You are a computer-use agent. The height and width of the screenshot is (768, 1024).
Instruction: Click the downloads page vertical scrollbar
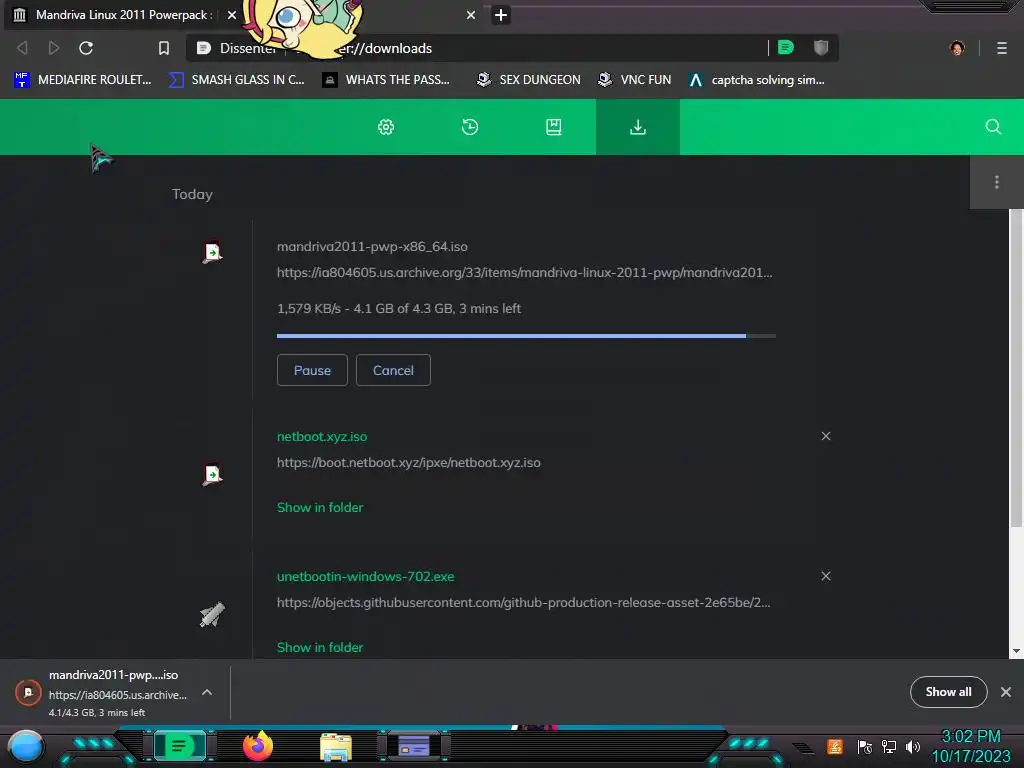pos(1016,368)
